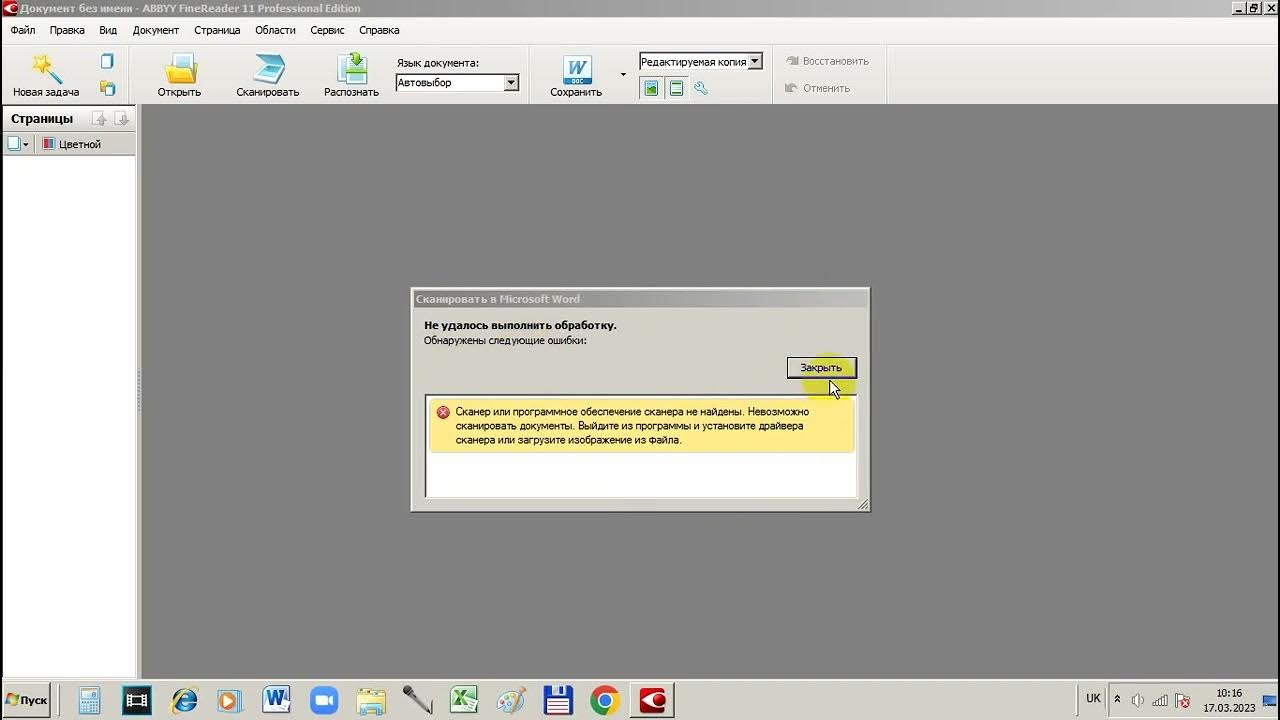
Task: Click the stacked documents icon below new document
Action: (107, 88)
